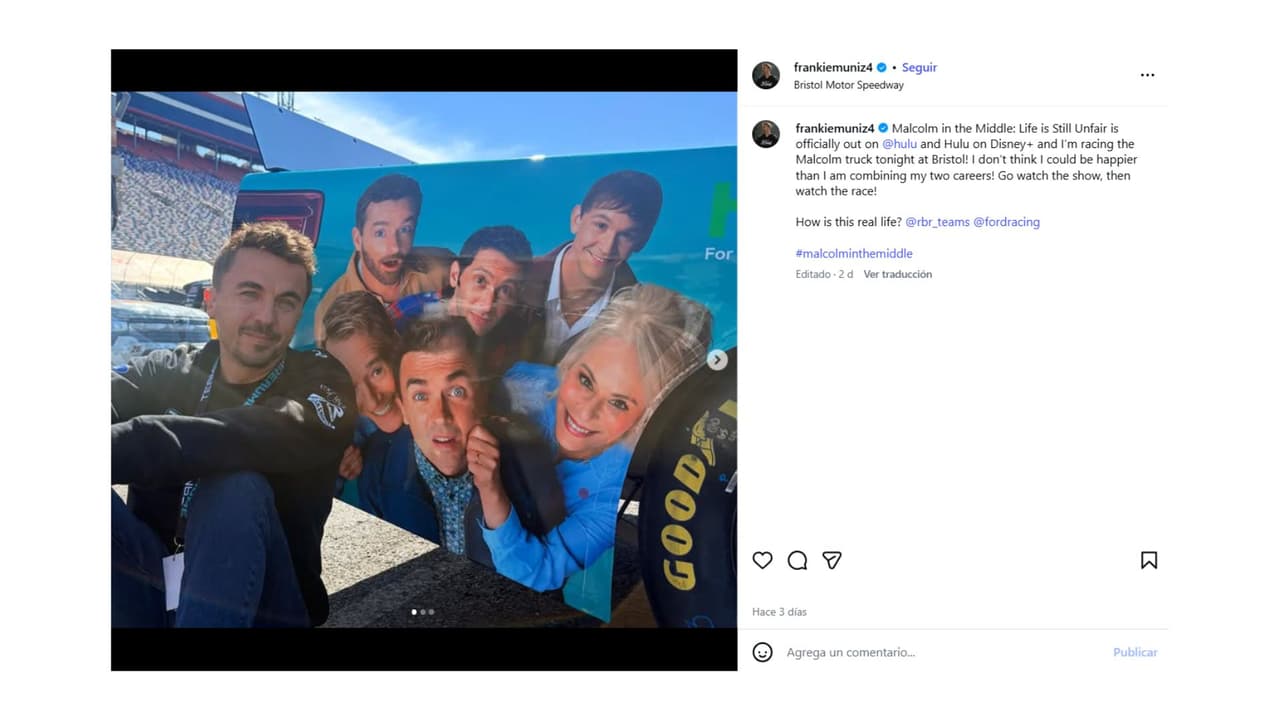1280x720 pixels.
Task: Open the three-dot more options menu
Action: [1147, 75]
